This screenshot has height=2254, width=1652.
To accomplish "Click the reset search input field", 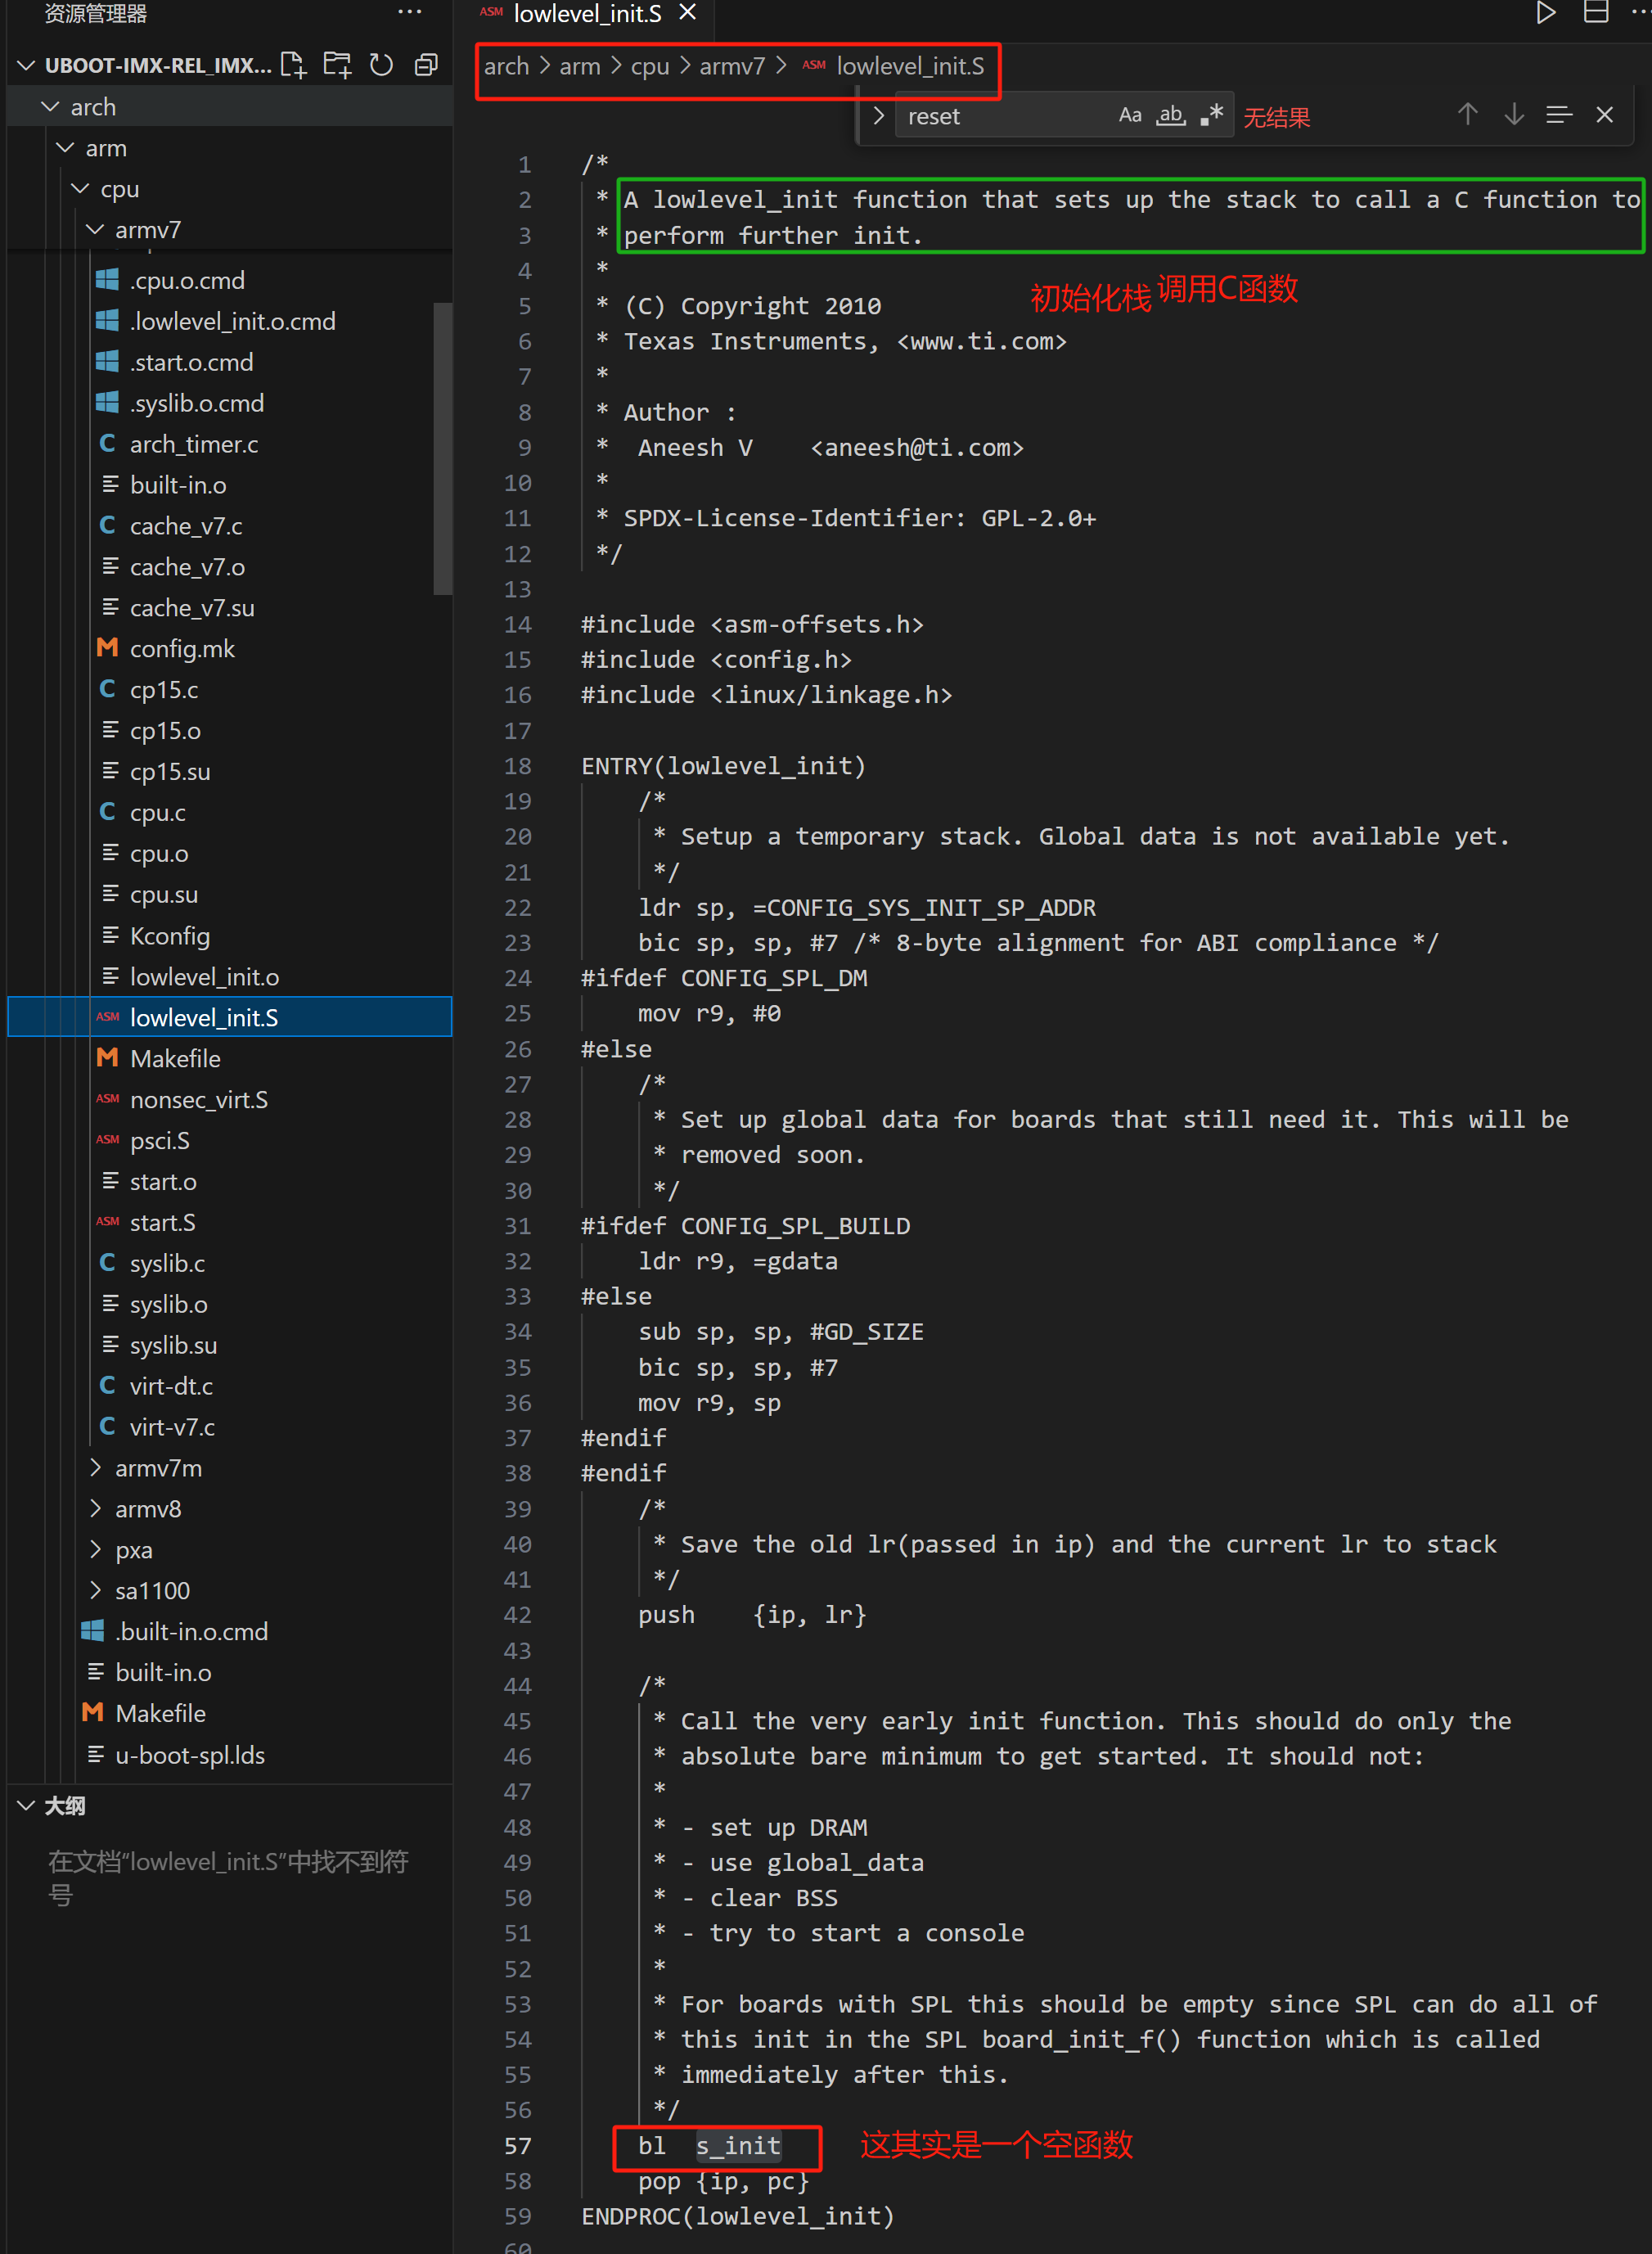I will pos(1000,116).
